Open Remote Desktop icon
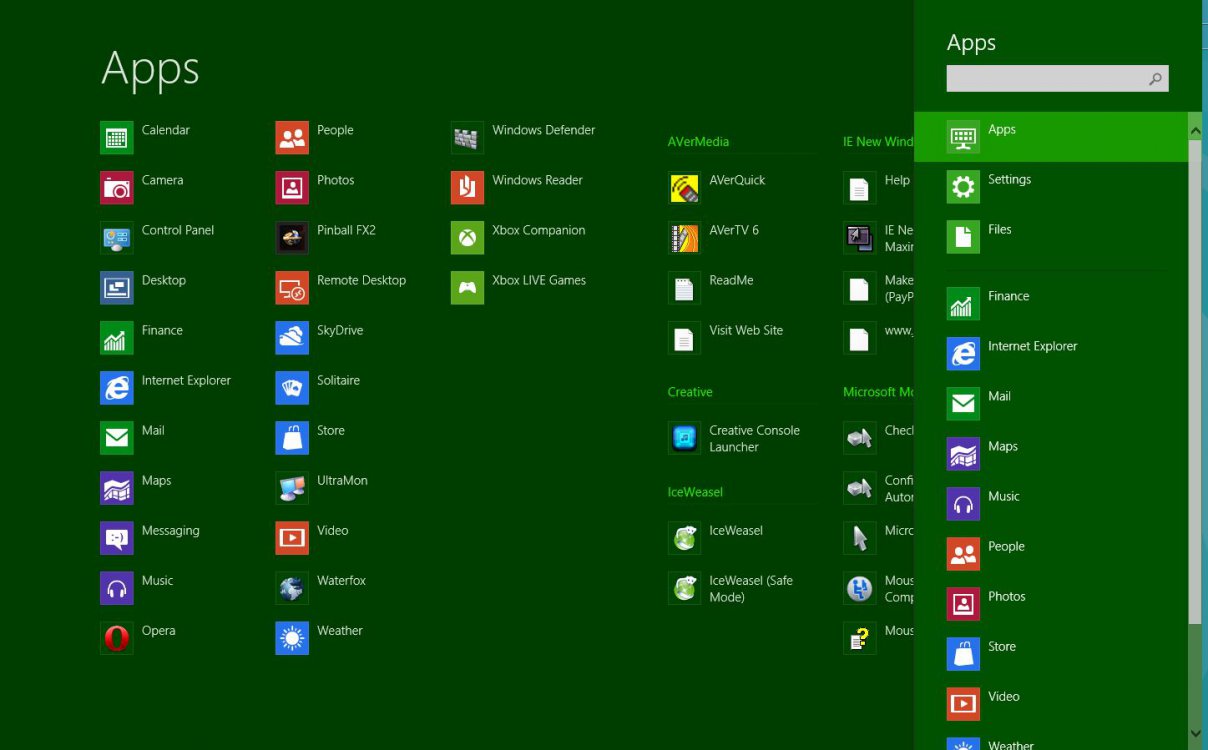 tap(292, 287)
